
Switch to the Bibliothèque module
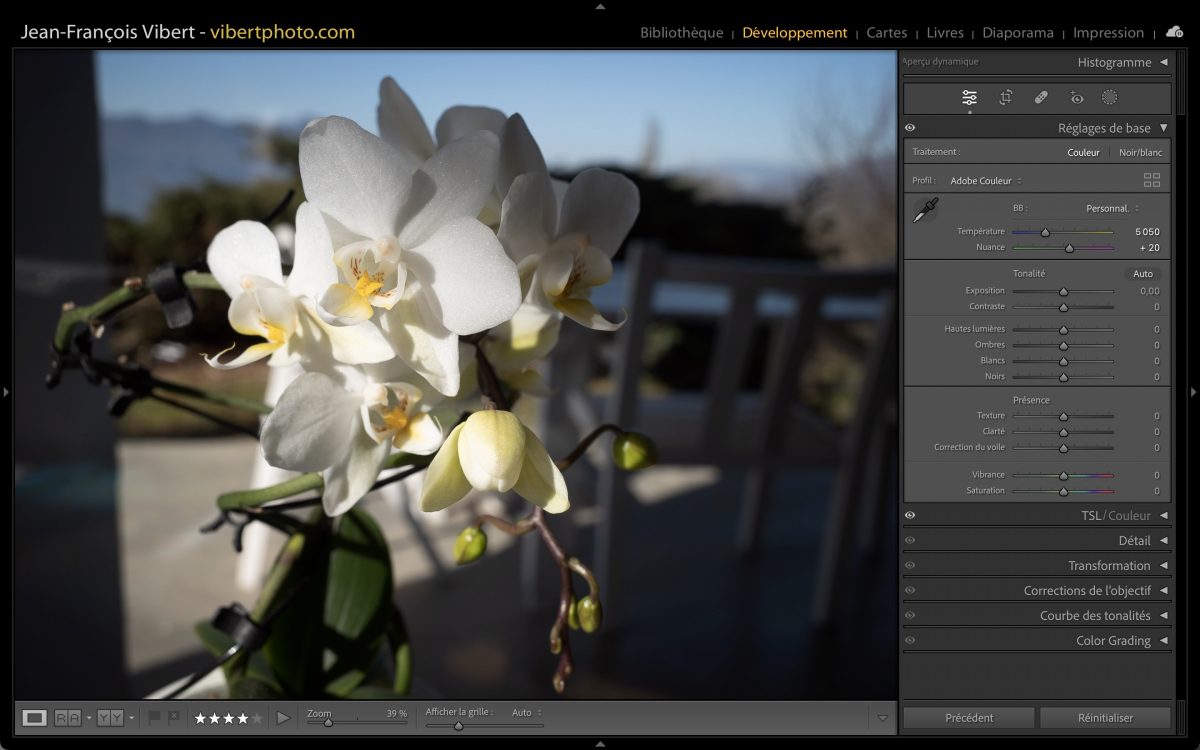pos(681,33)
